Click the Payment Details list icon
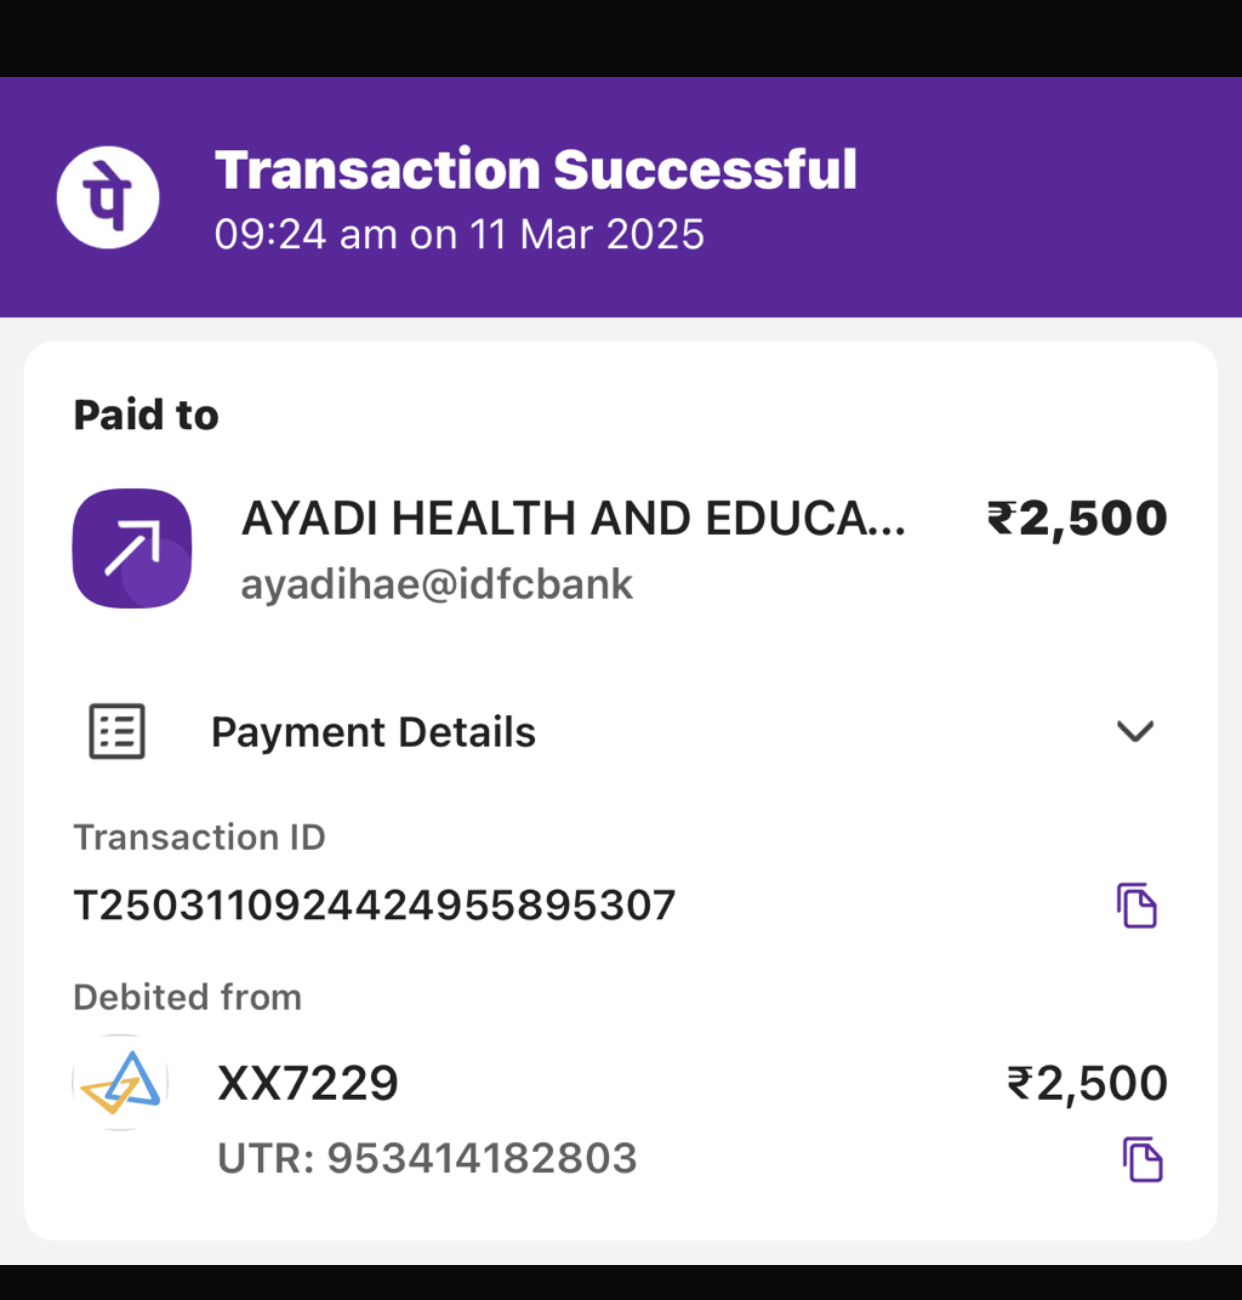This screenshot has height=1300, width=1242. 117,732
